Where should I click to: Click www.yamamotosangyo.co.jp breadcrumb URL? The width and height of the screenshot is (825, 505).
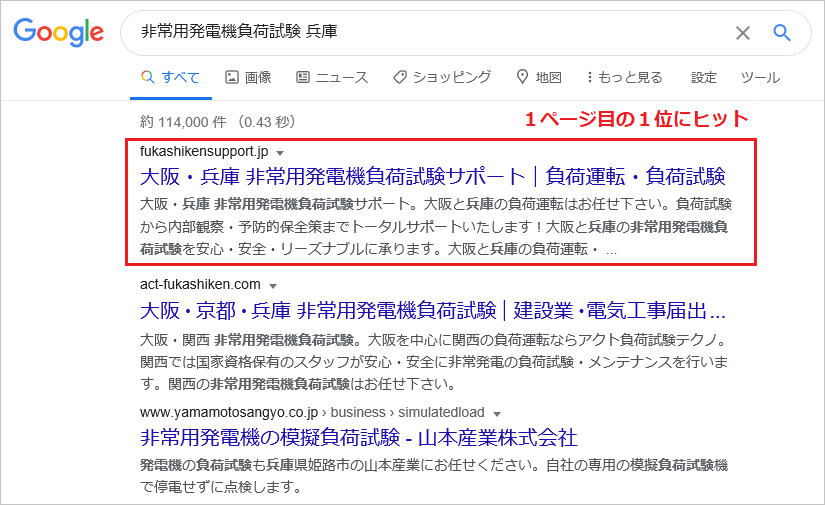313,412
